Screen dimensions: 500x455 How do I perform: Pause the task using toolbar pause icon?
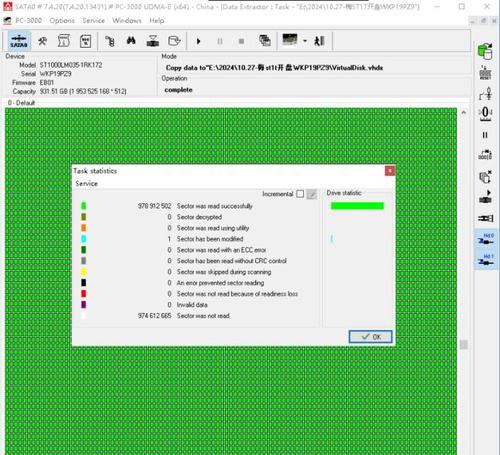220,41
